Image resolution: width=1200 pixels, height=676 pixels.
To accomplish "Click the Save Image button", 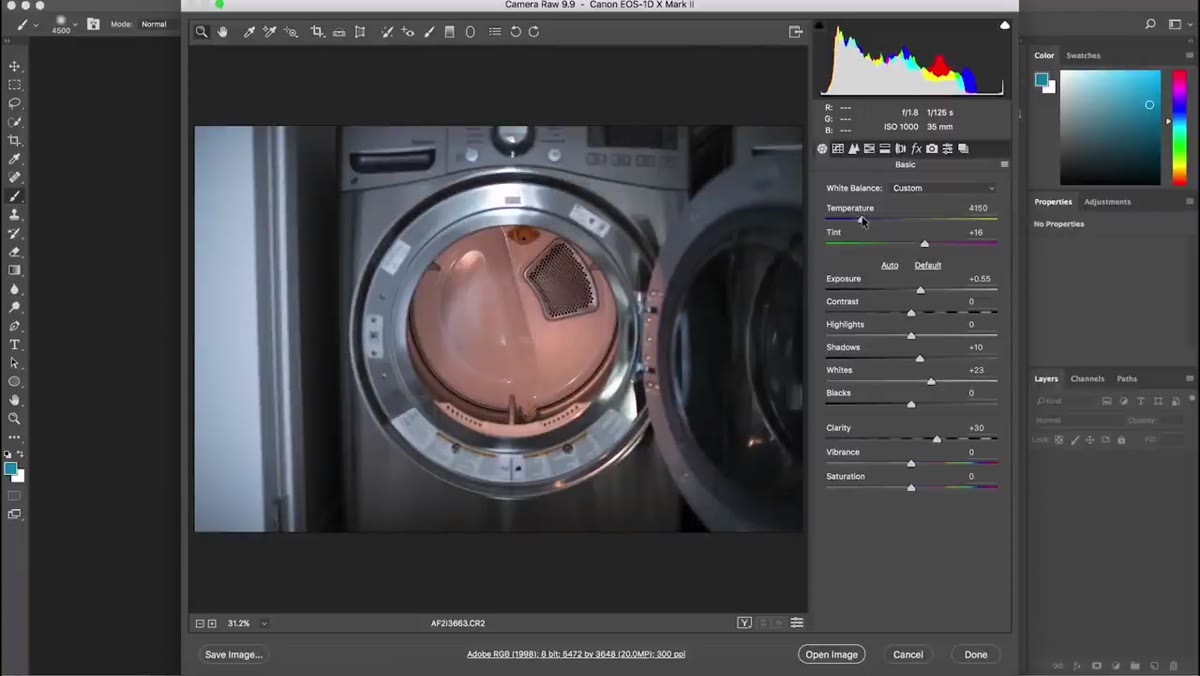I will 234,654.
